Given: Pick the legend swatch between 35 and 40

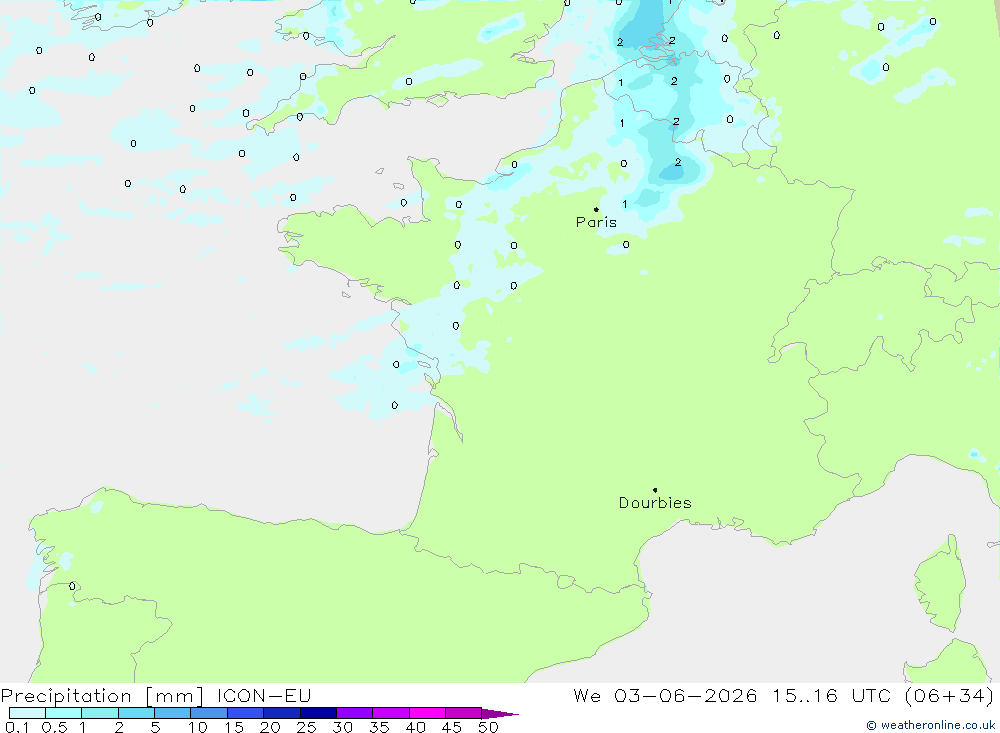Looking at the screenshot, I should (x=390, y=713).
